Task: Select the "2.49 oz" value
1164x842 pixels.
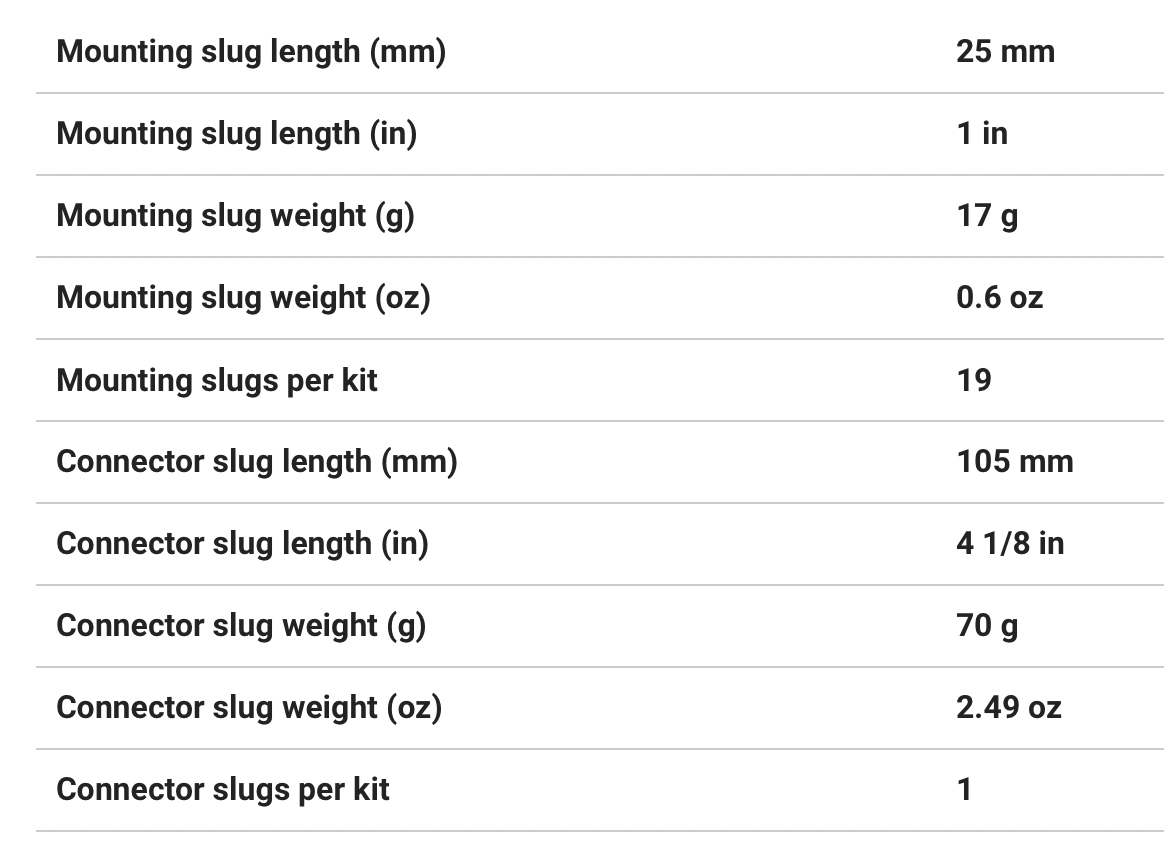Action: pyautogui.click(x=1008, y=707)
